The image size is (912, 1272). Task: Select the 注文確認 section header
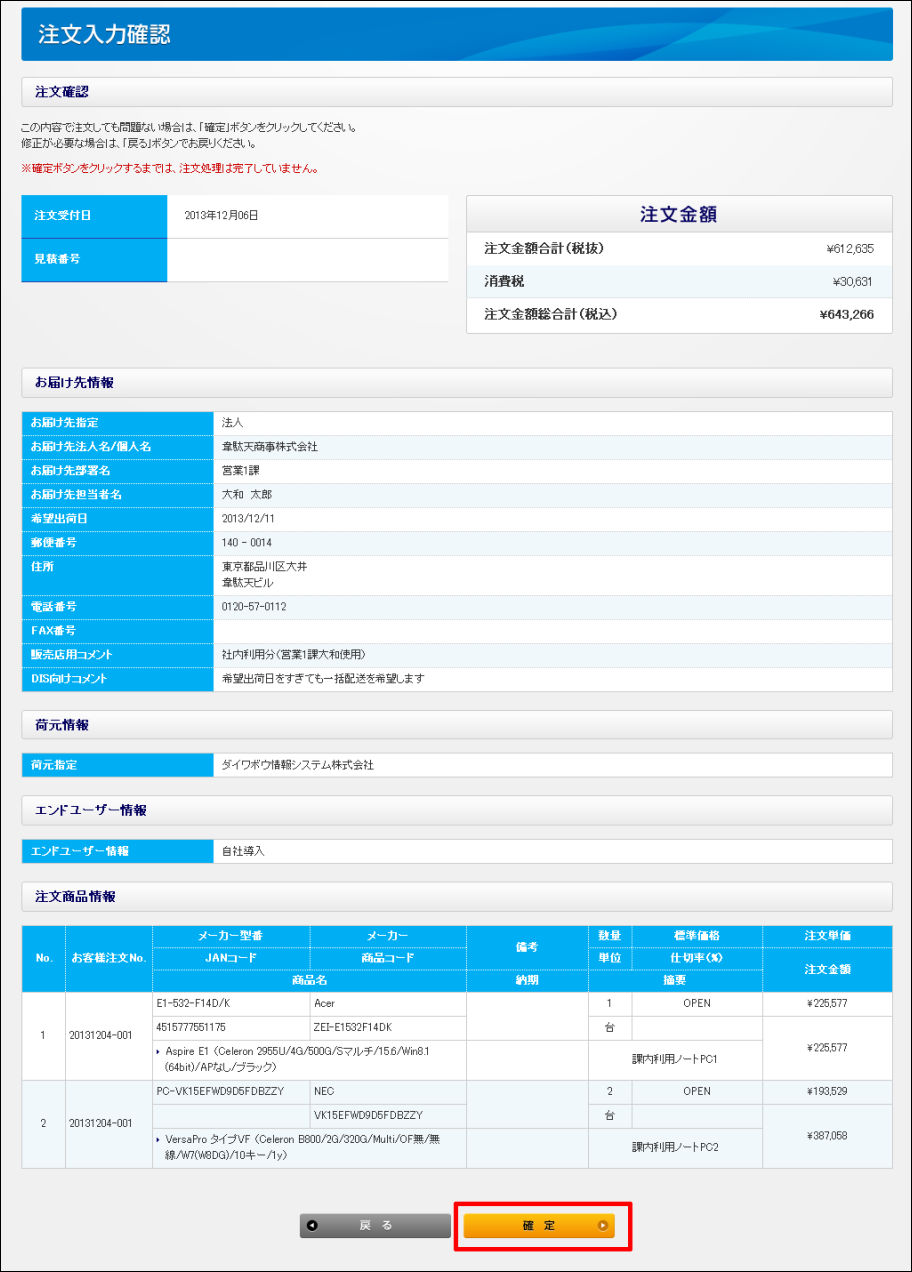62,92
